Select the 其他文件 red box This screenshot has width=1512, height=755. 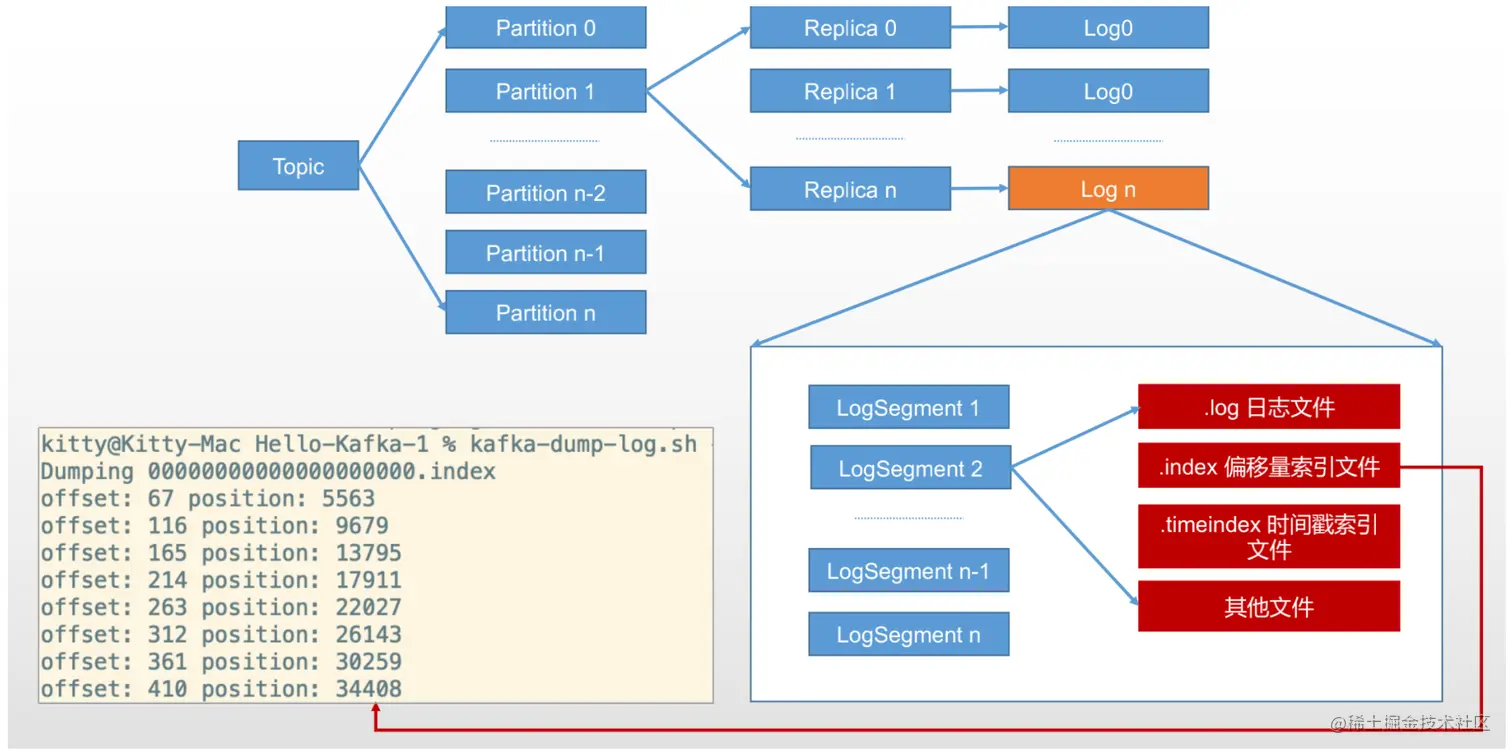click(1269, 606)
